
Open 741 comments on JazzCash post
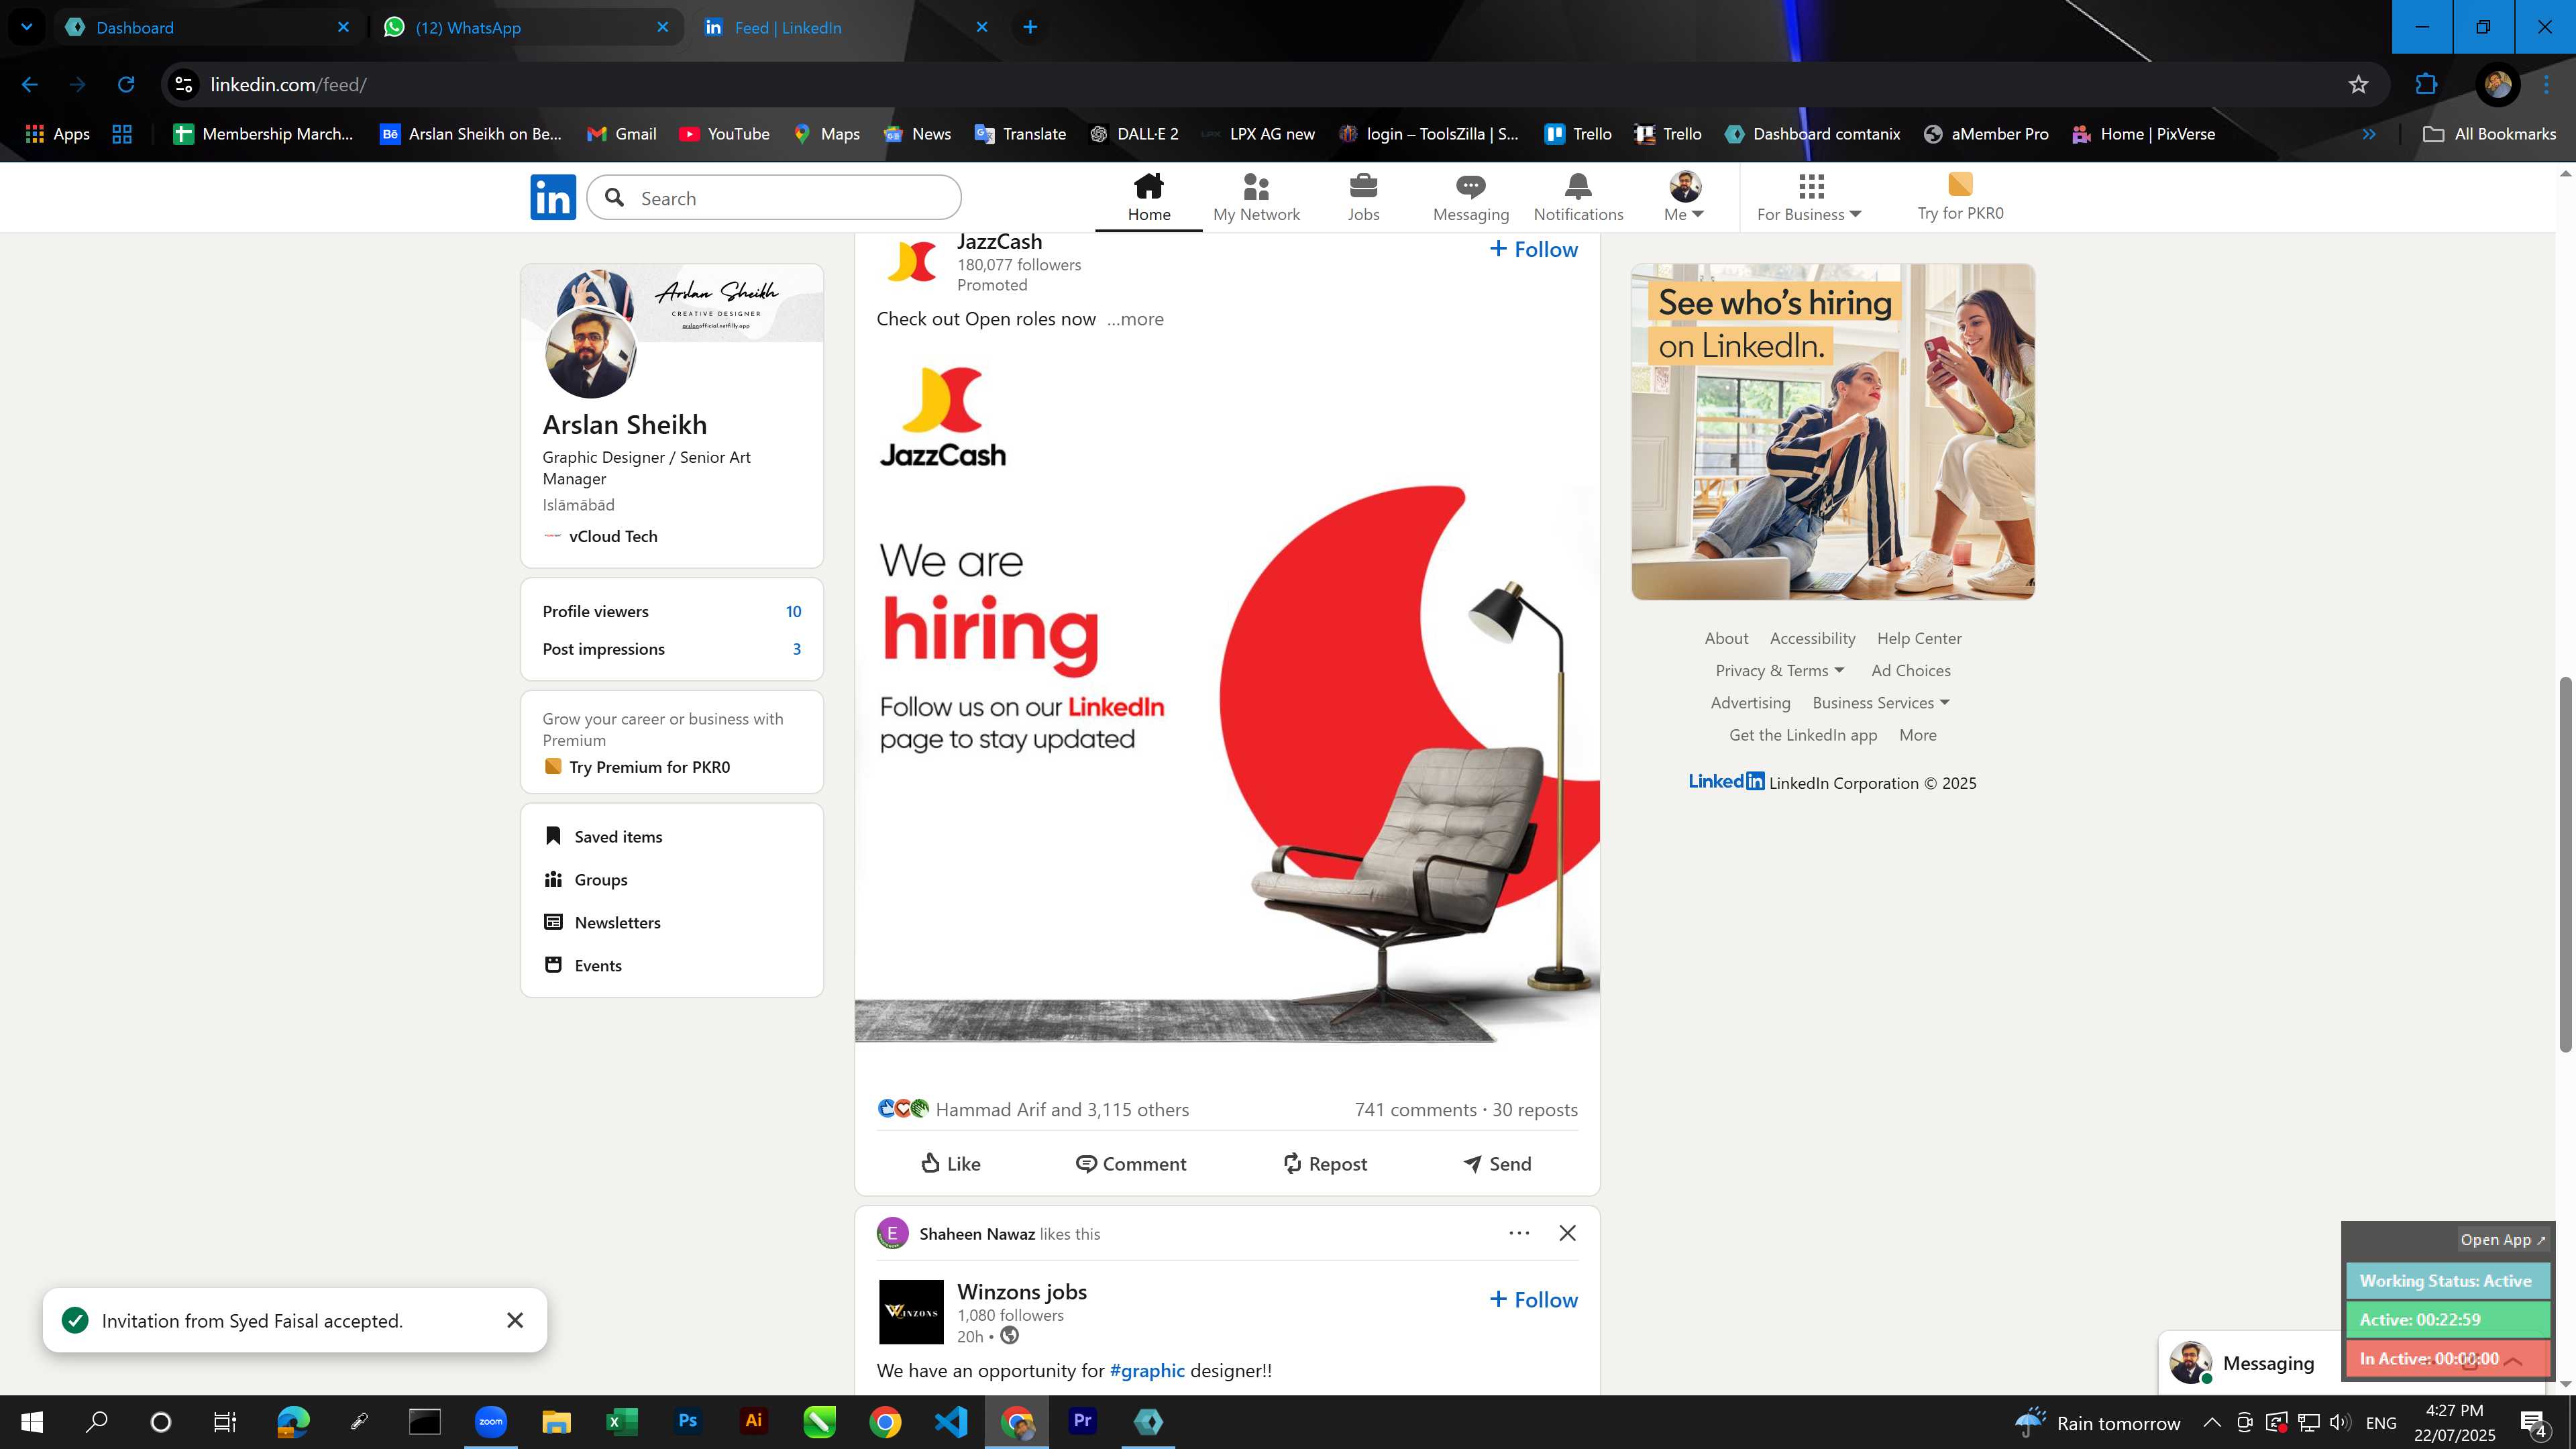point(1415,1109)
